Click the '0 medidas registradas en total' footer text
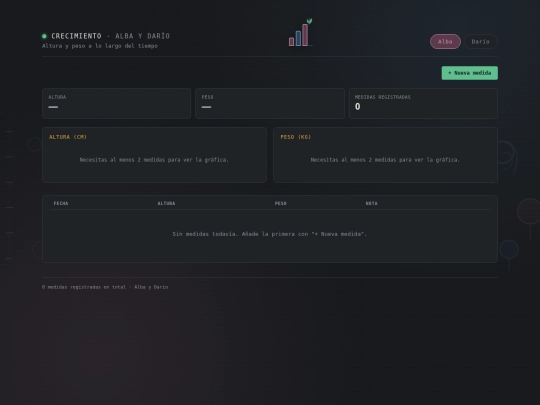540x405 pixels. 105,287
